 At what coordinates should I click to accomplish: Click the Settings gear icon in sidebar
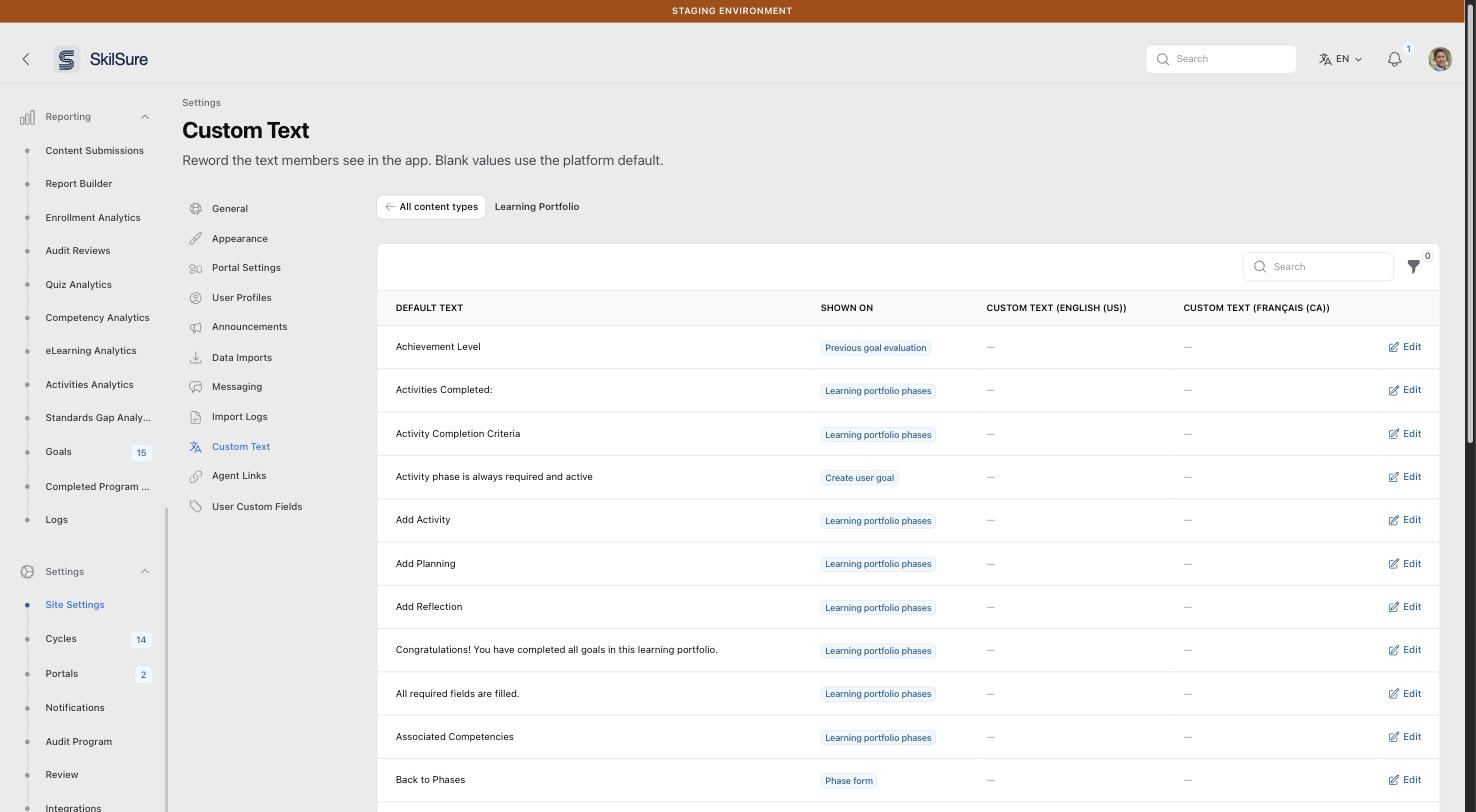[x=27, y=572]
